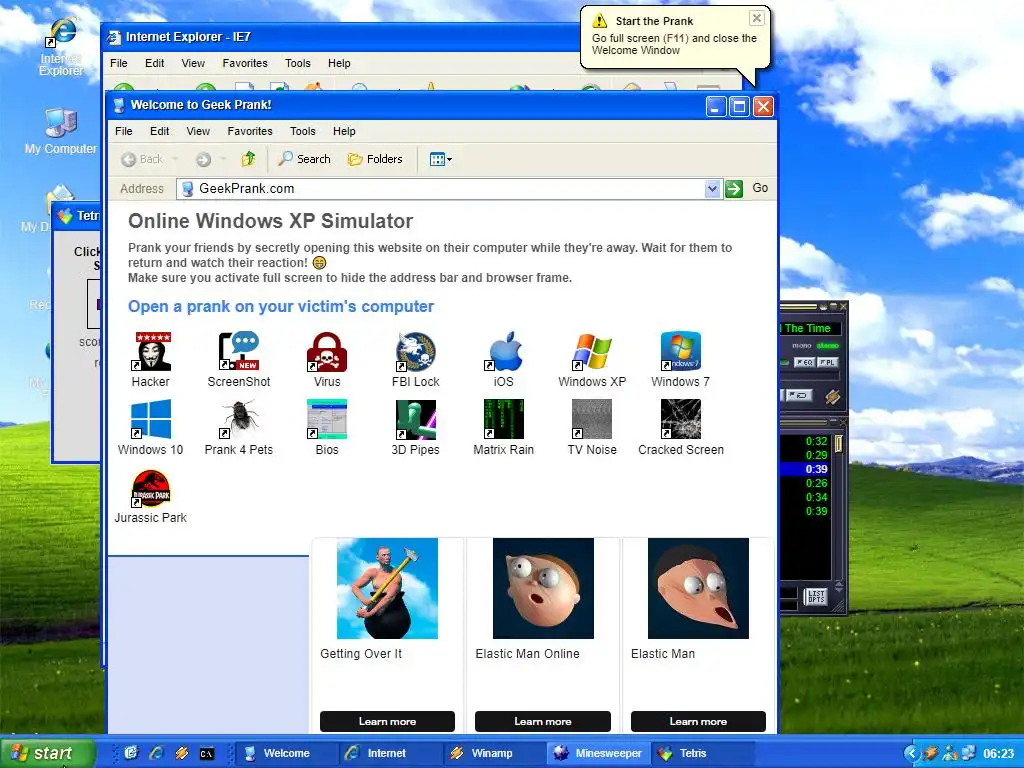Open My Computer desktop icon
The image size is (1024, 768).
pos(61,131)
